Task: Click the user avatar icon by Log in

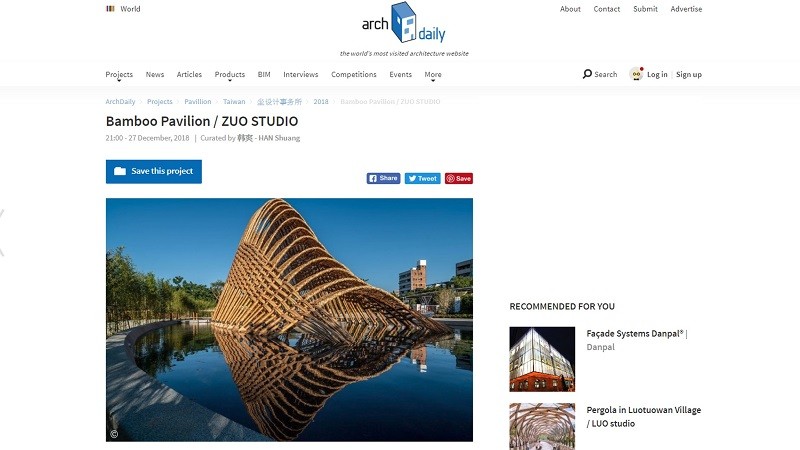Action: click(636, 74)
